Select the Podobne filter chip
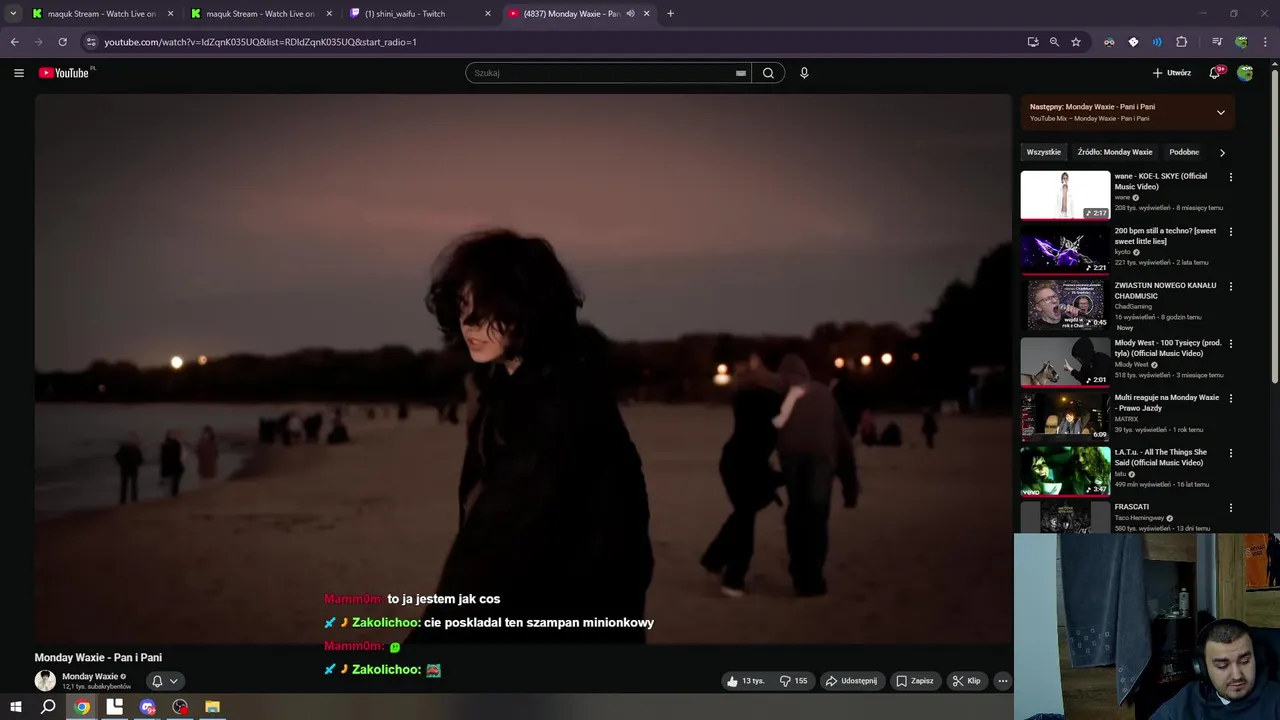Screen dimensions: 1280x720 [x=1184, y=152]
